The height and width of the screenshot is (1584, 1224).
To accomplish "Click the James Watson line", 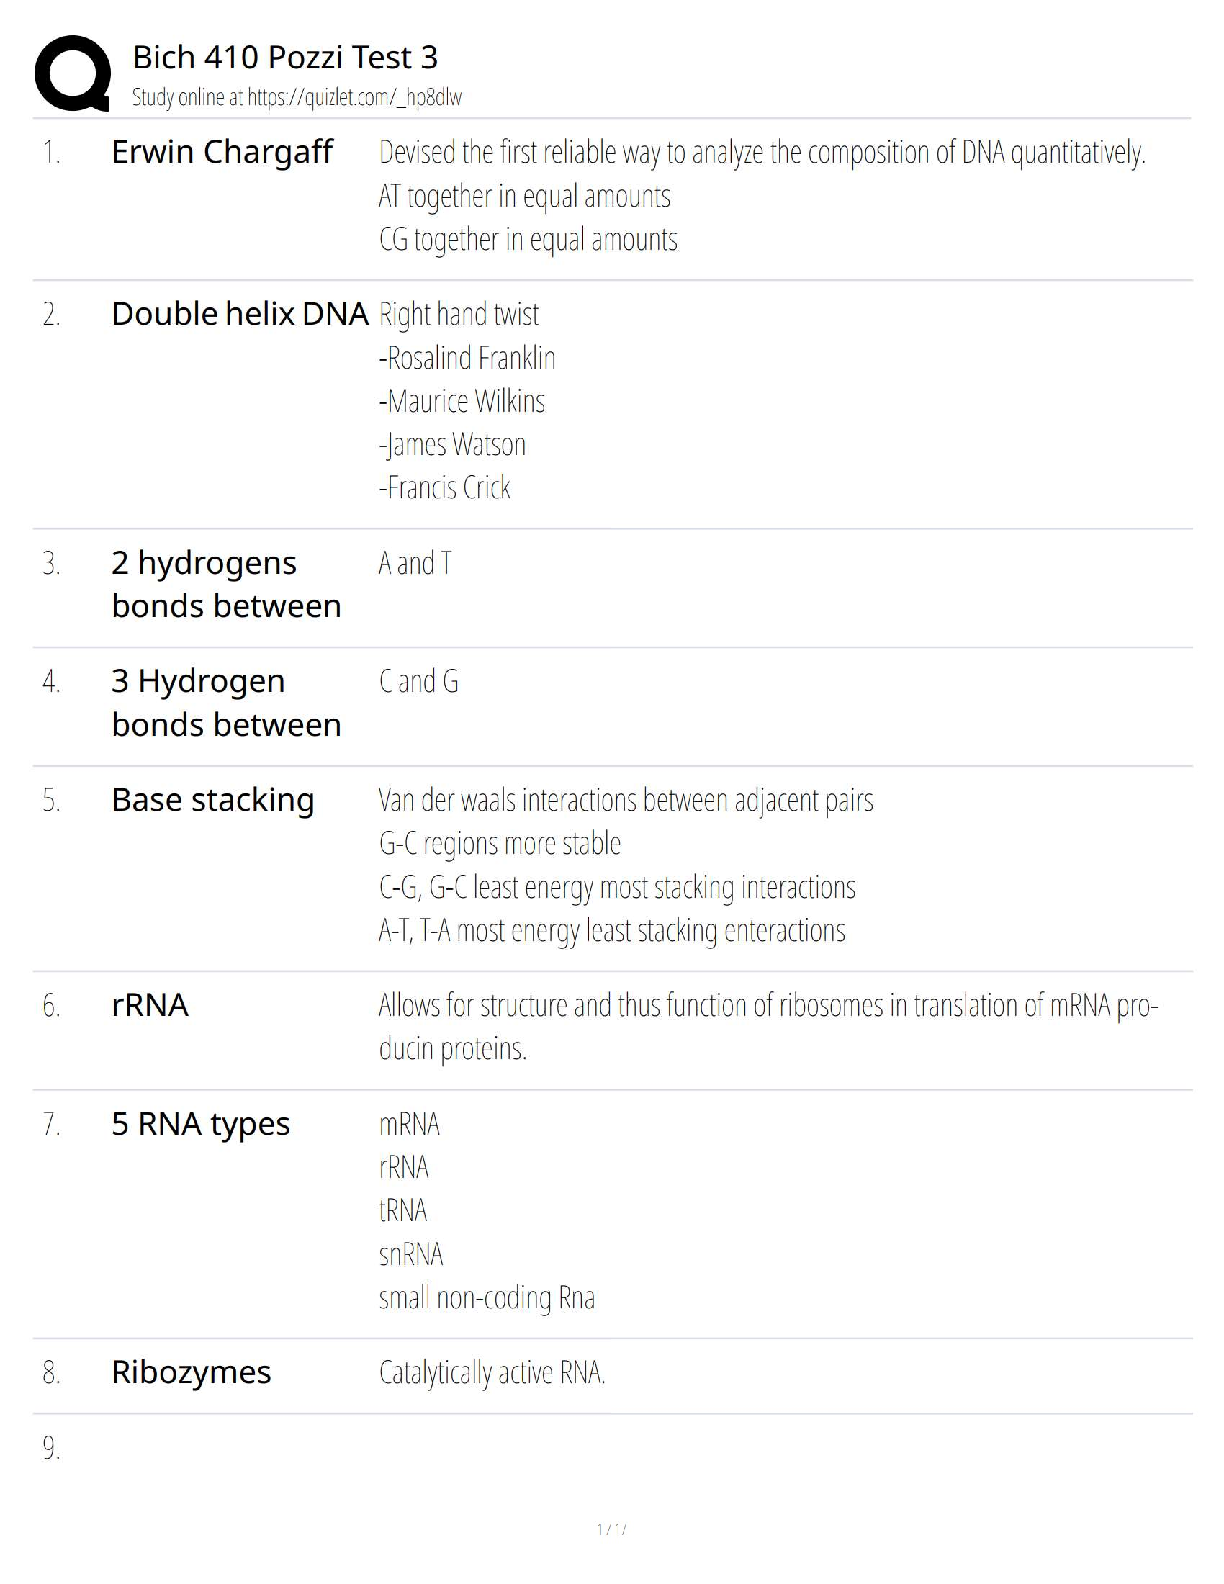I will tap(452, 444).
